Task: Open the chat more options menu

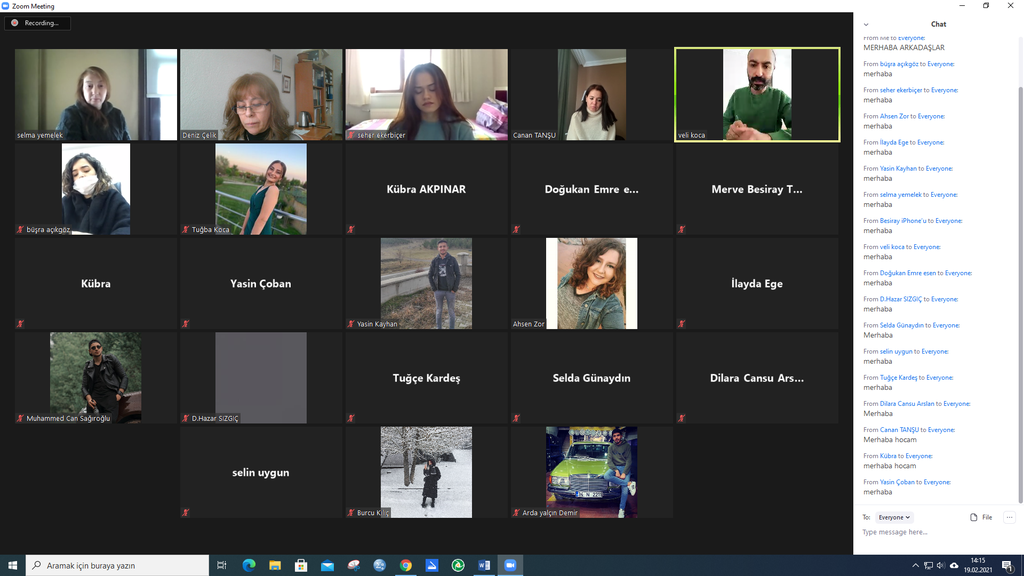Action: tap(1009, 517)
